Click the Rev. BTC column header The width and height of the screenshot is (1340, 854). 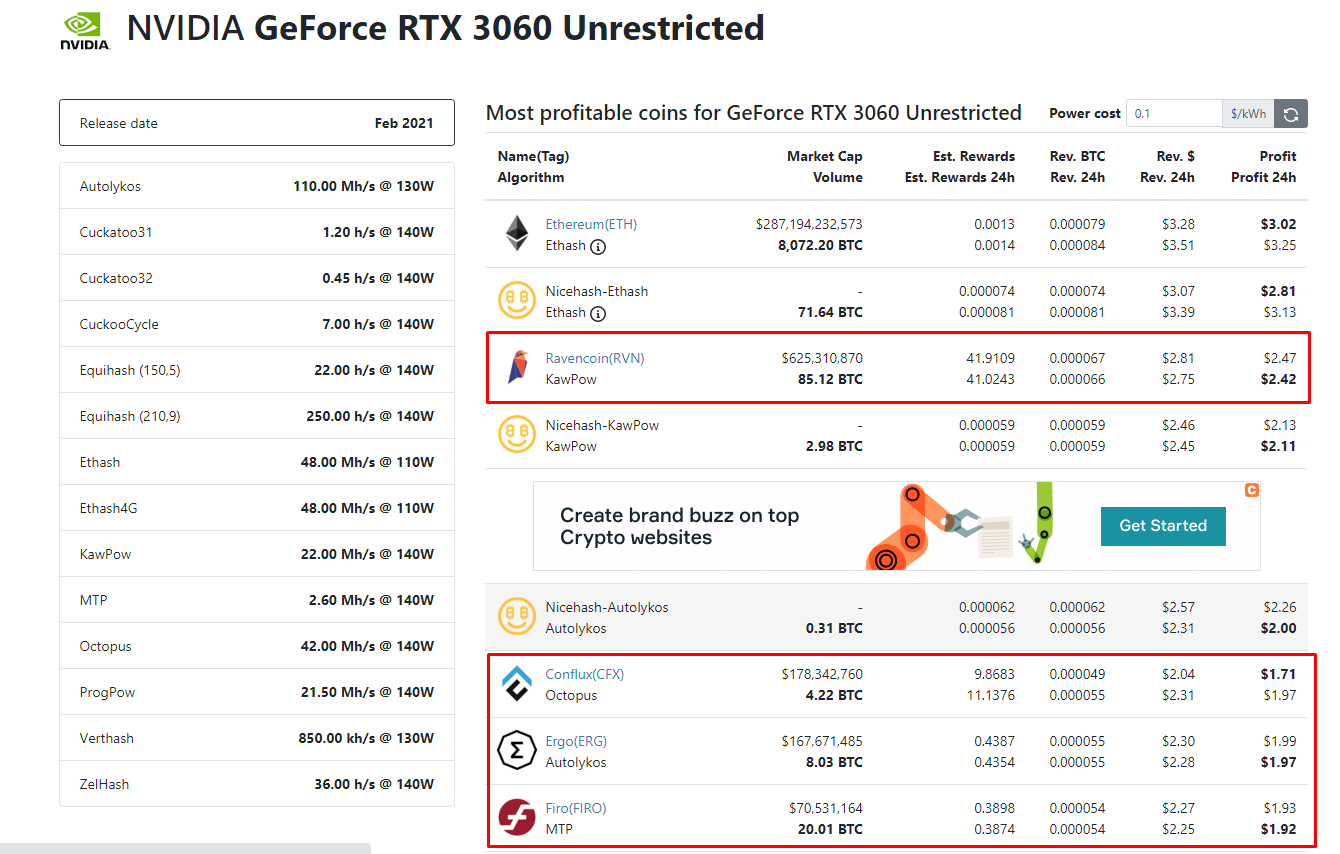coord(1076,156)
